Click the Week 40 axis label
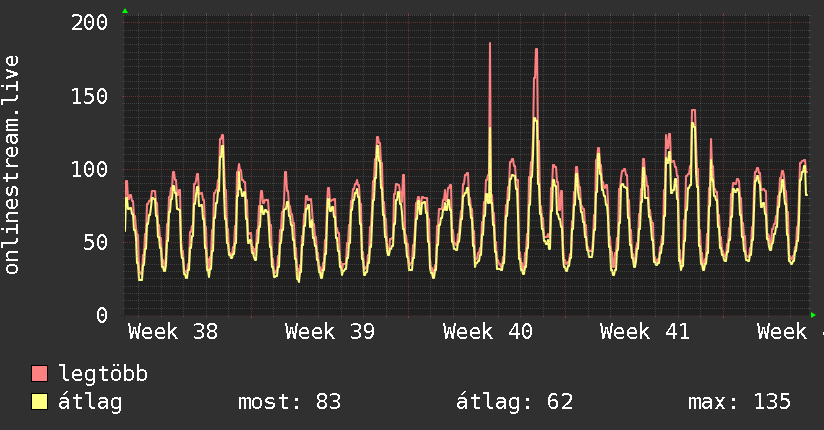Viewport: 824px width, 430px height. coord(488,332)
